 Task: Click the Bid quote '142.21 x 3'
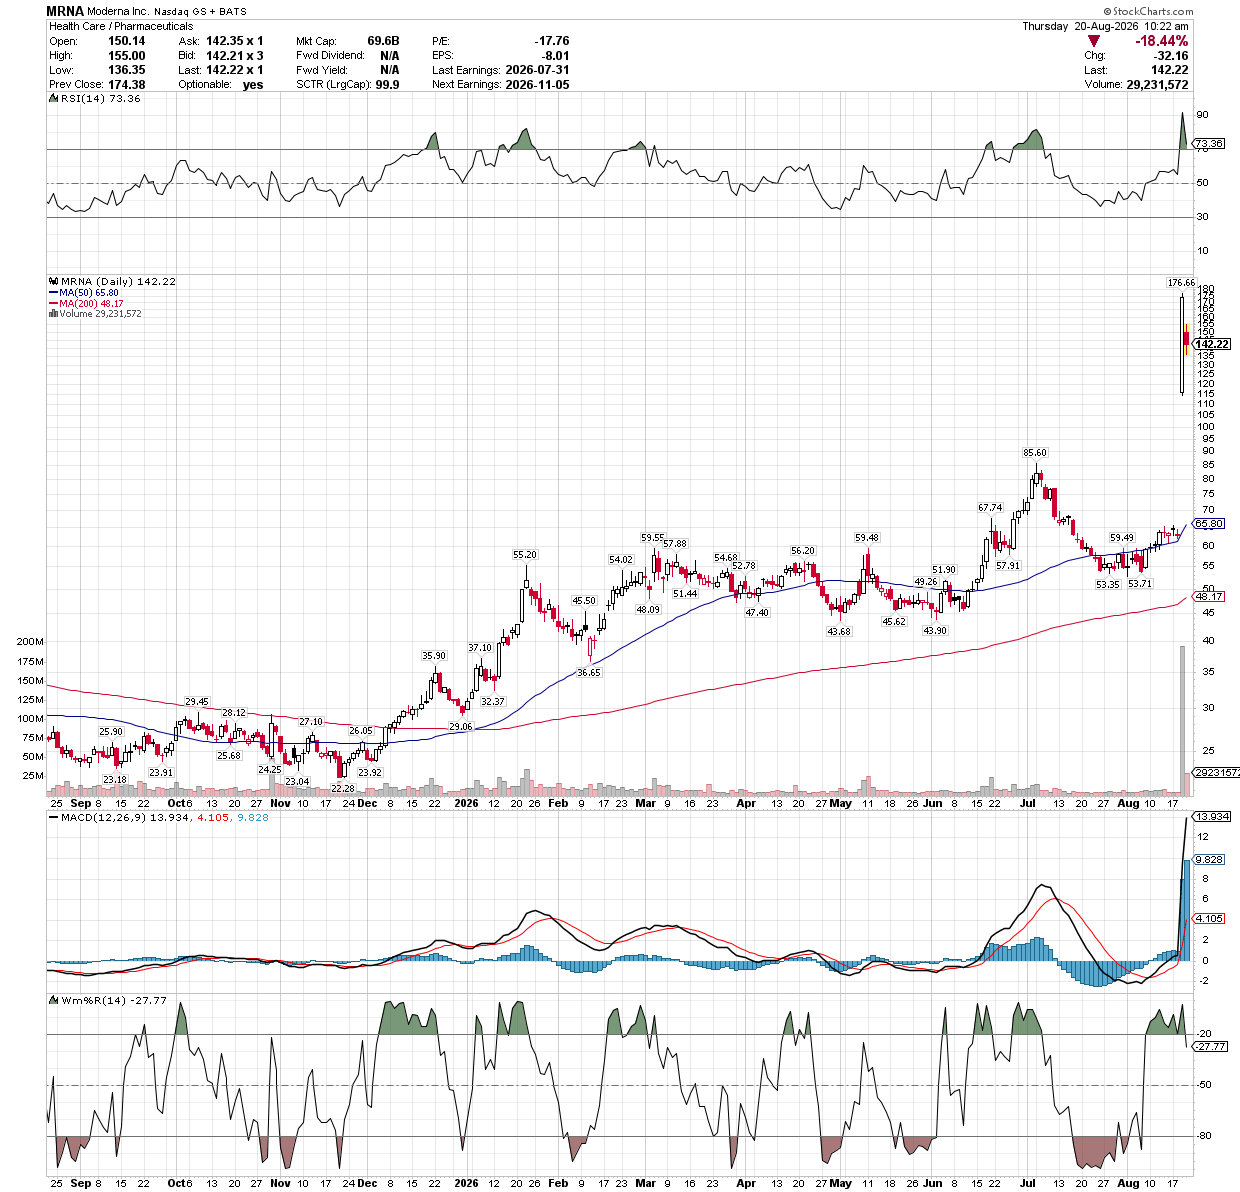(x=234, y=56)
